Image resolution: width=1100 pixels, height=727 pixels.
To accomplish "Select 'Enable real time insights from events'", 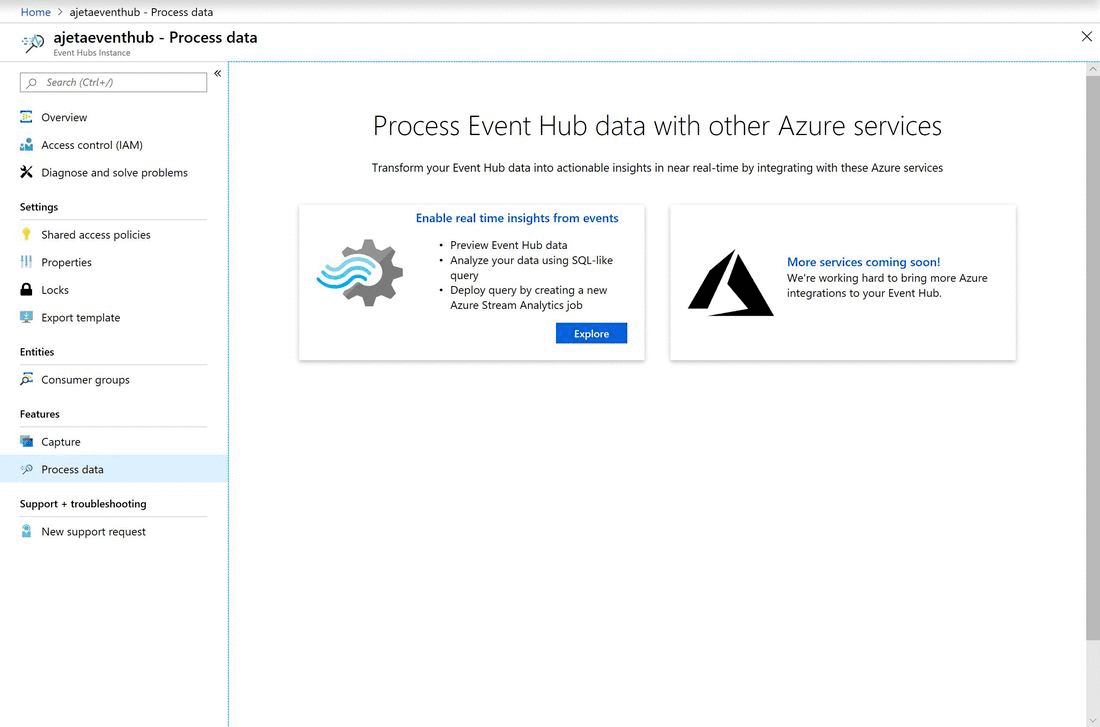I will click(518, 218).
